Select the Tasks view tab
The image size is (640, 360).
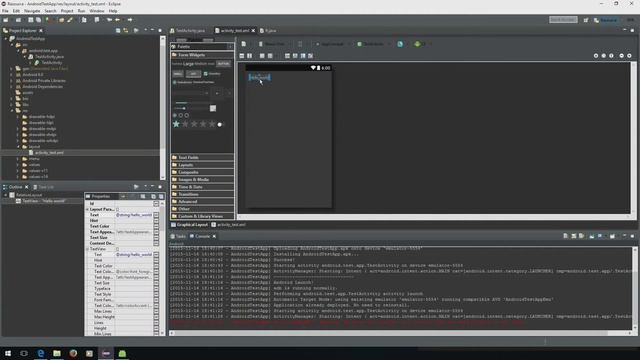click(178, 236)
